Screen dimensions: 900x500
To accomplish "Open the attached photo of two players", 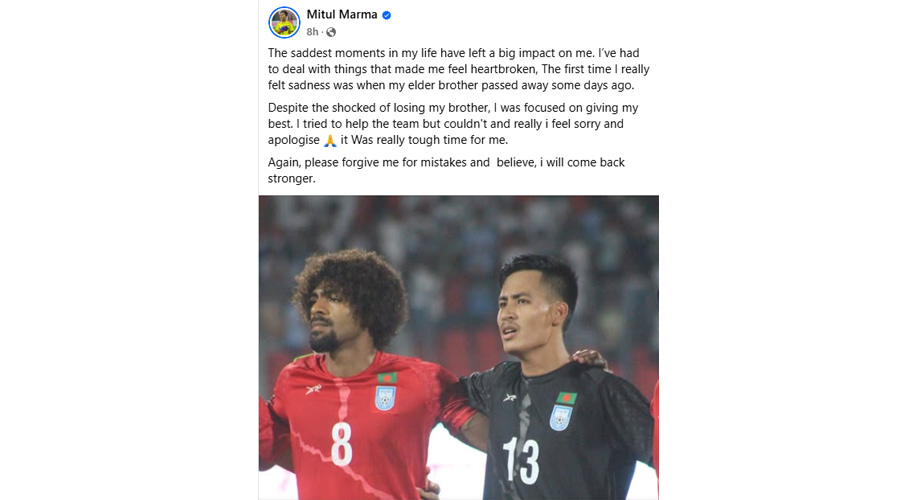I will [459, 347].
